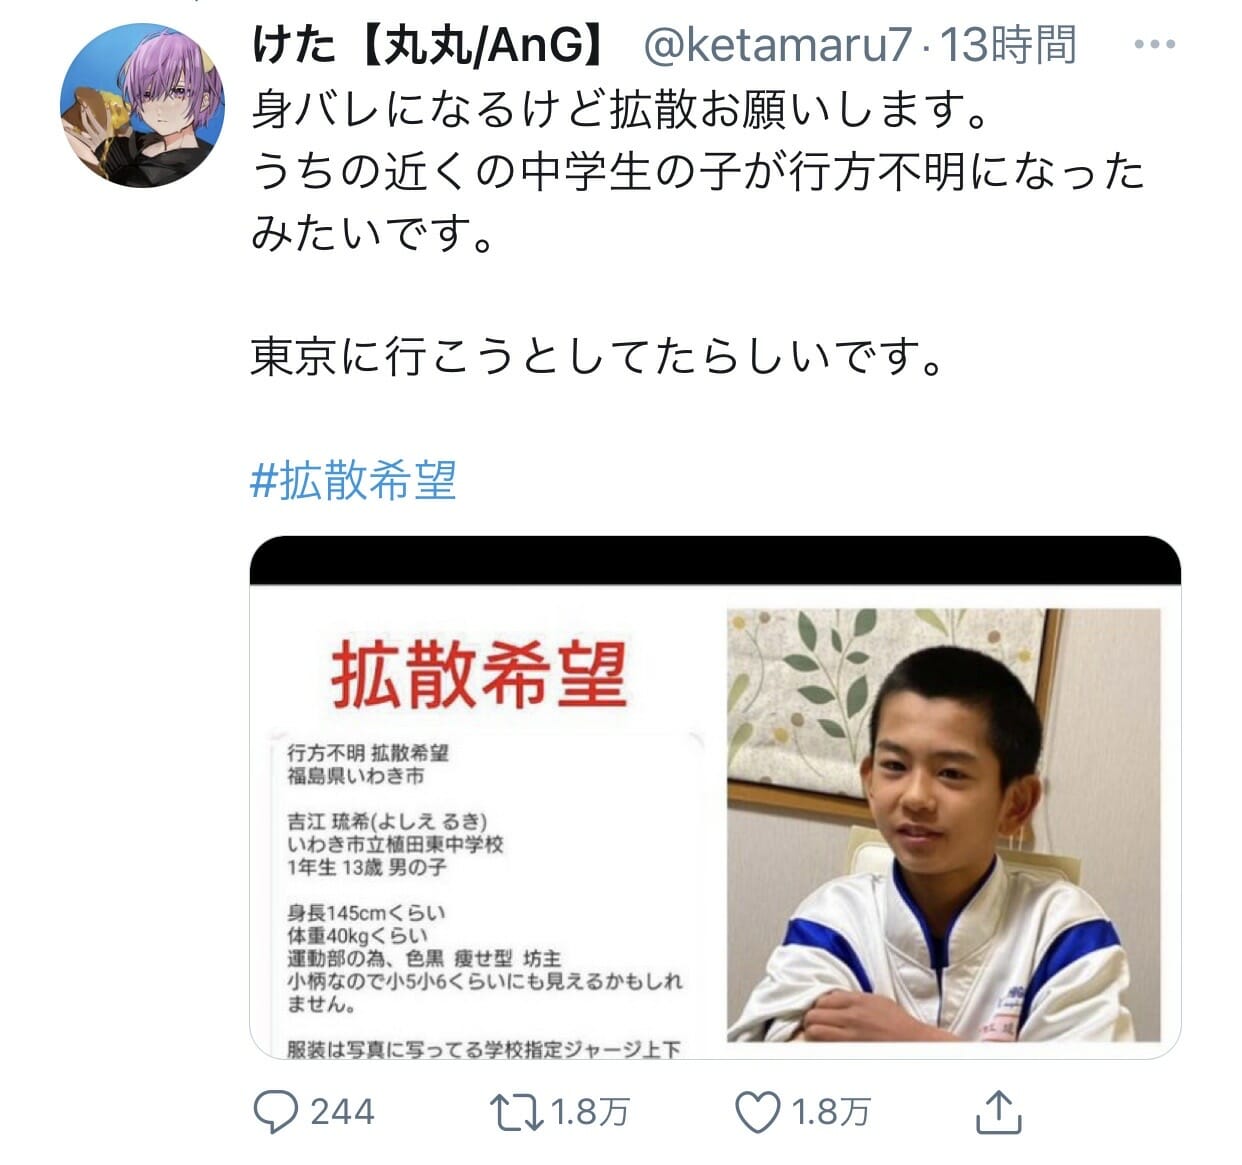1242x1165 pixels.
Task: Click the 1.8万 retweet count
Action: tap(590, 1112)
